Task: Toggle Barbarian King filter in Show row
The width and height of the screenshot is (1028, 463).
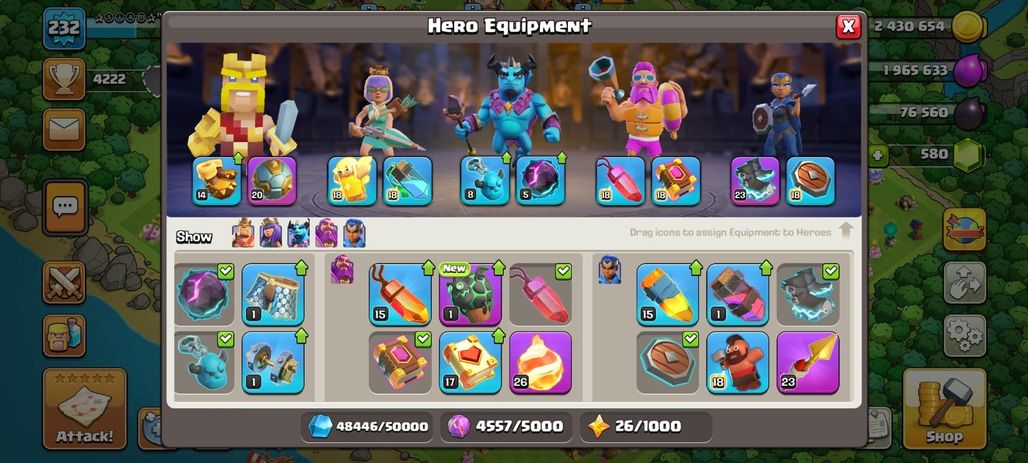Action: click(x=243, y=233)
